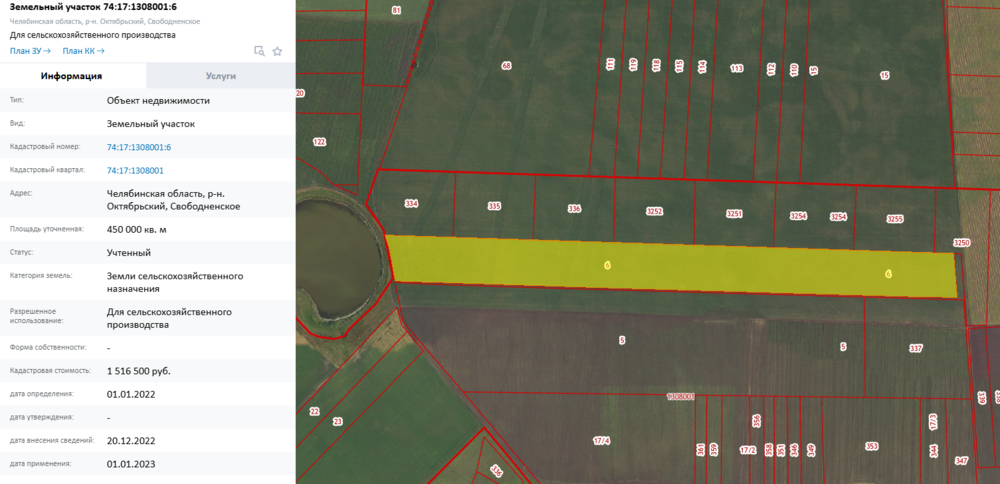The height and width of the screenshot is (484, 1000).
Task: Select parcel 3252 on the map
Action: (655, 211)
